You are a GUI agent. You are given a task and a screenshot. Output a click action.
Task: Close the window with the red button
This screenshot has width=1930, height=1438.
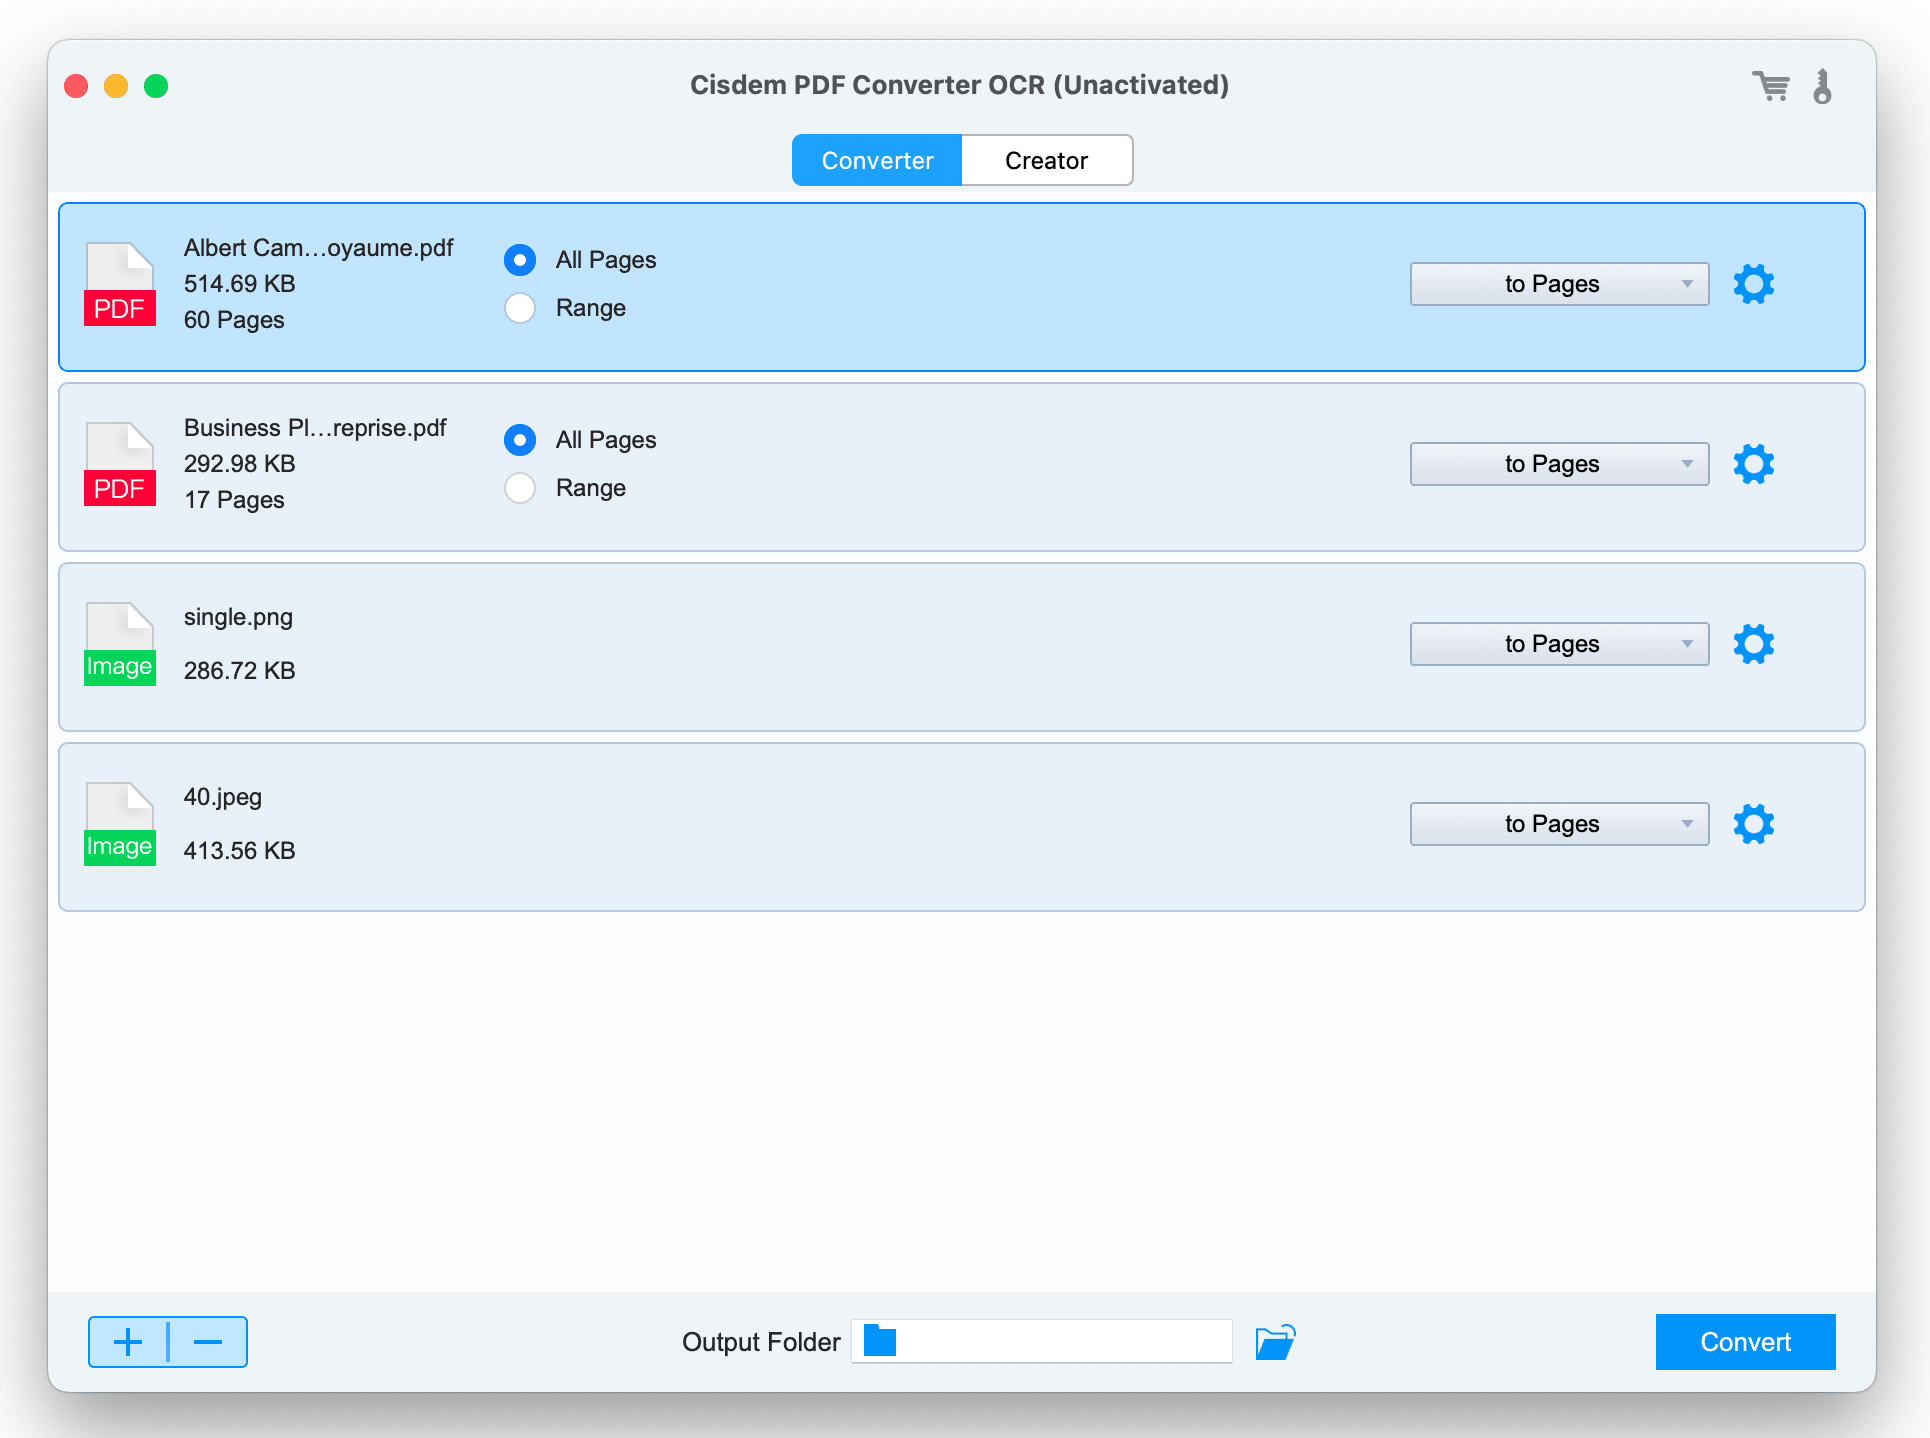point(76,86)
